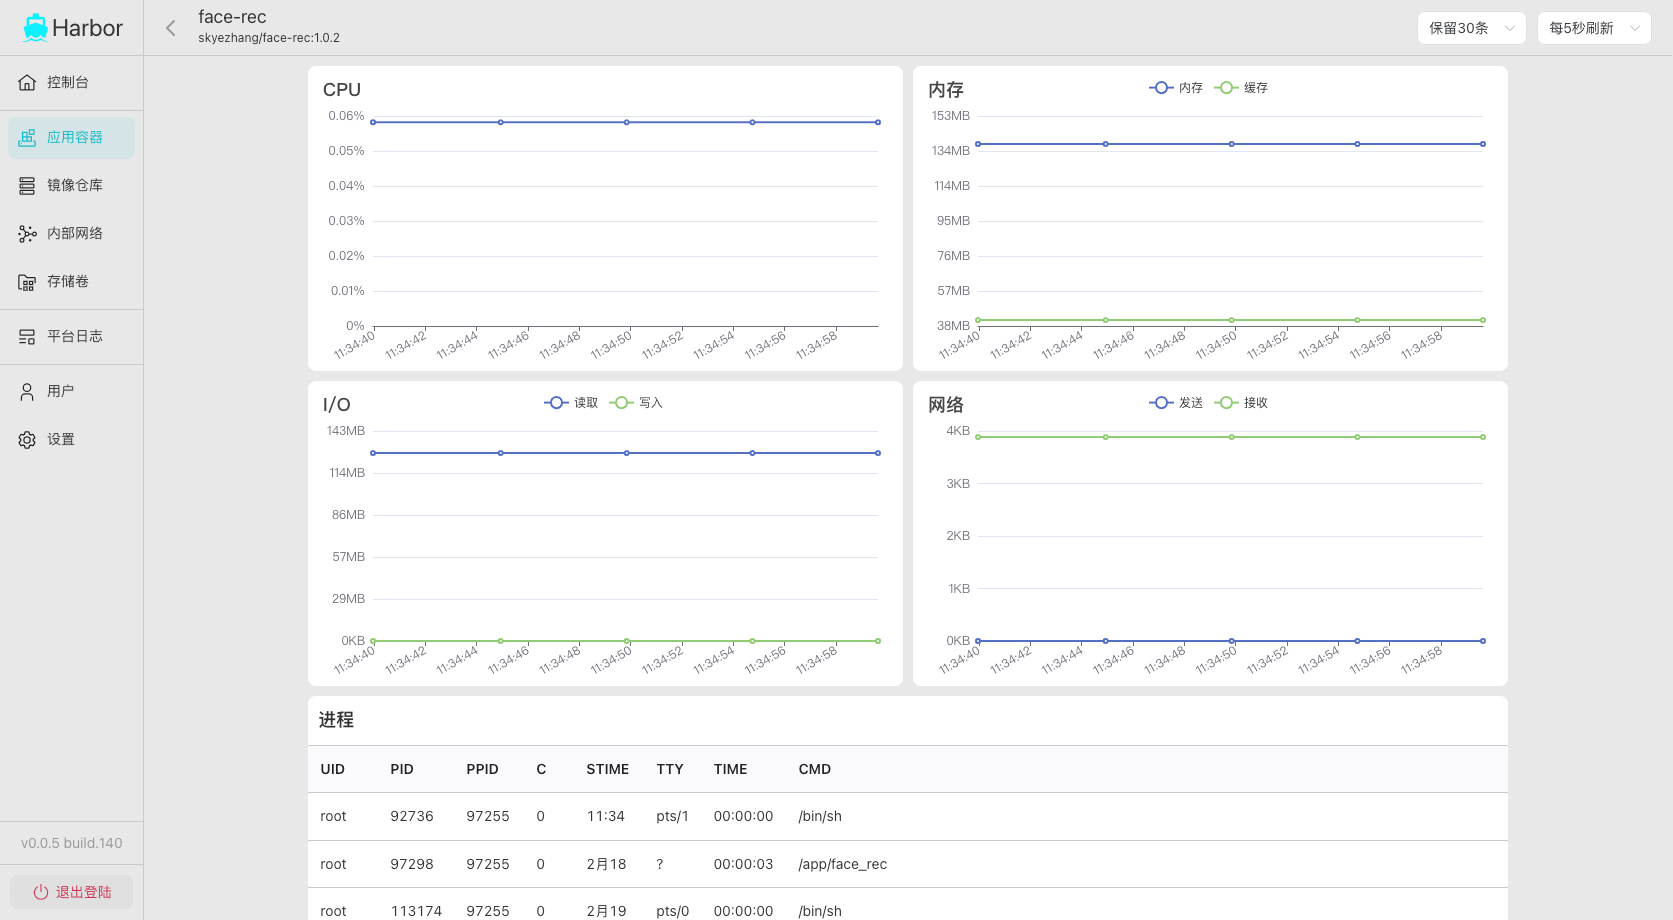Click the 镜像仓库 stack icon
Image resolution: width=1673 pixels, height=920 pixels.
(x=27, y=186)
